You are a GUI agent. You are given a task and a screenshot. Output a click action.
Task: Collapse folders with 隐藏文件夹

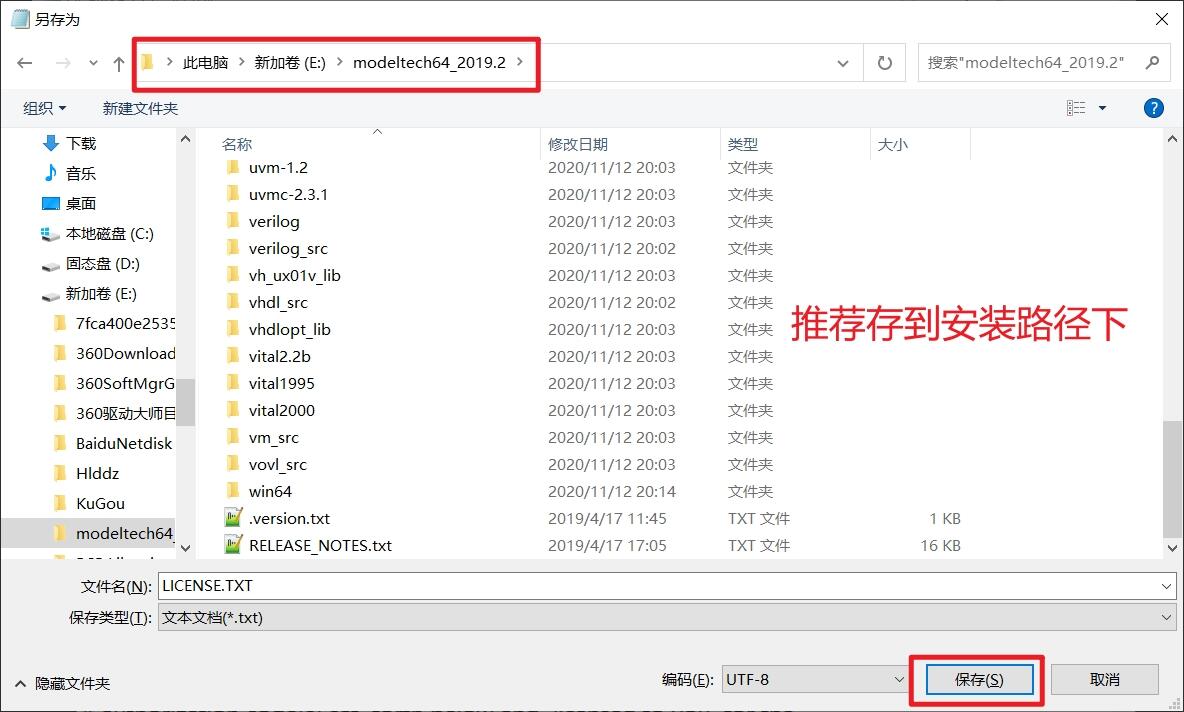pos(62,683)
